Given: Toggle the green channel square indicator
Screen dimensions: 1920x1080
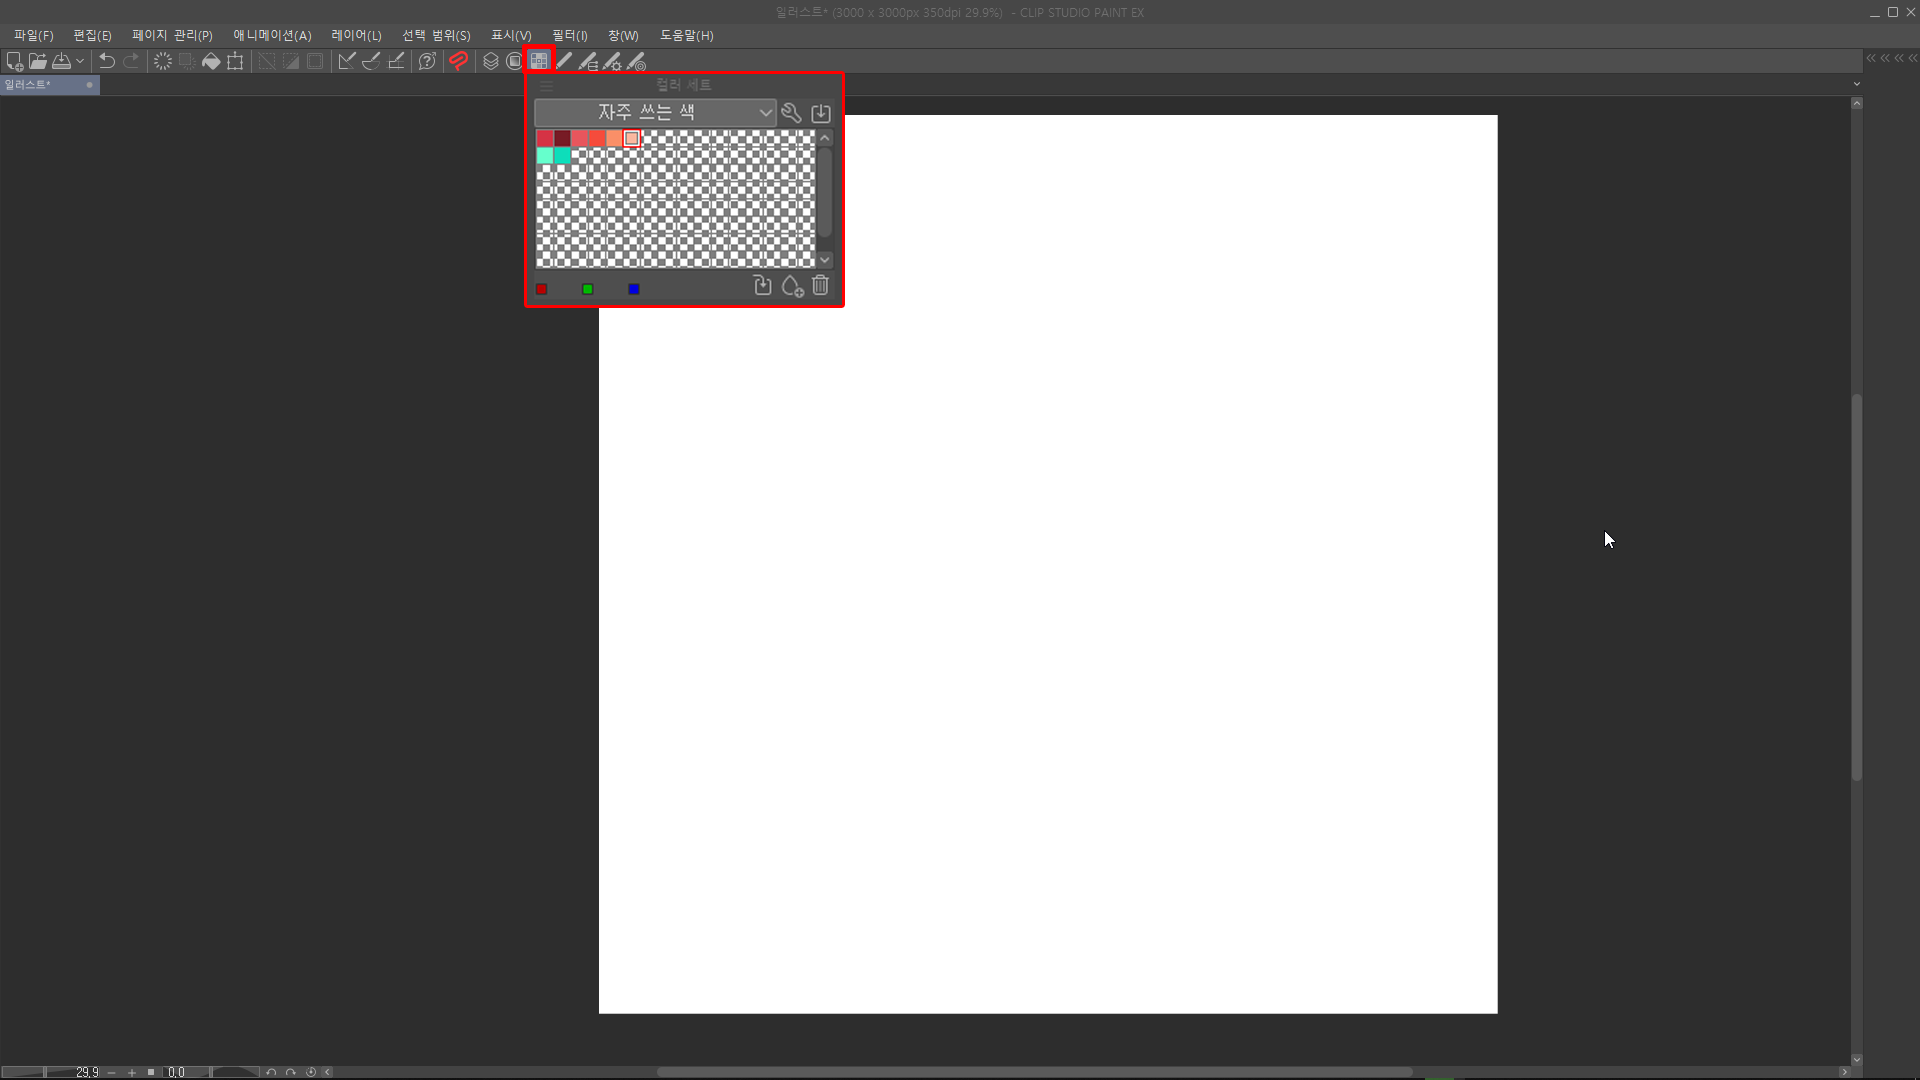Looking at the screenshot, I should click(x=588, y=289).
